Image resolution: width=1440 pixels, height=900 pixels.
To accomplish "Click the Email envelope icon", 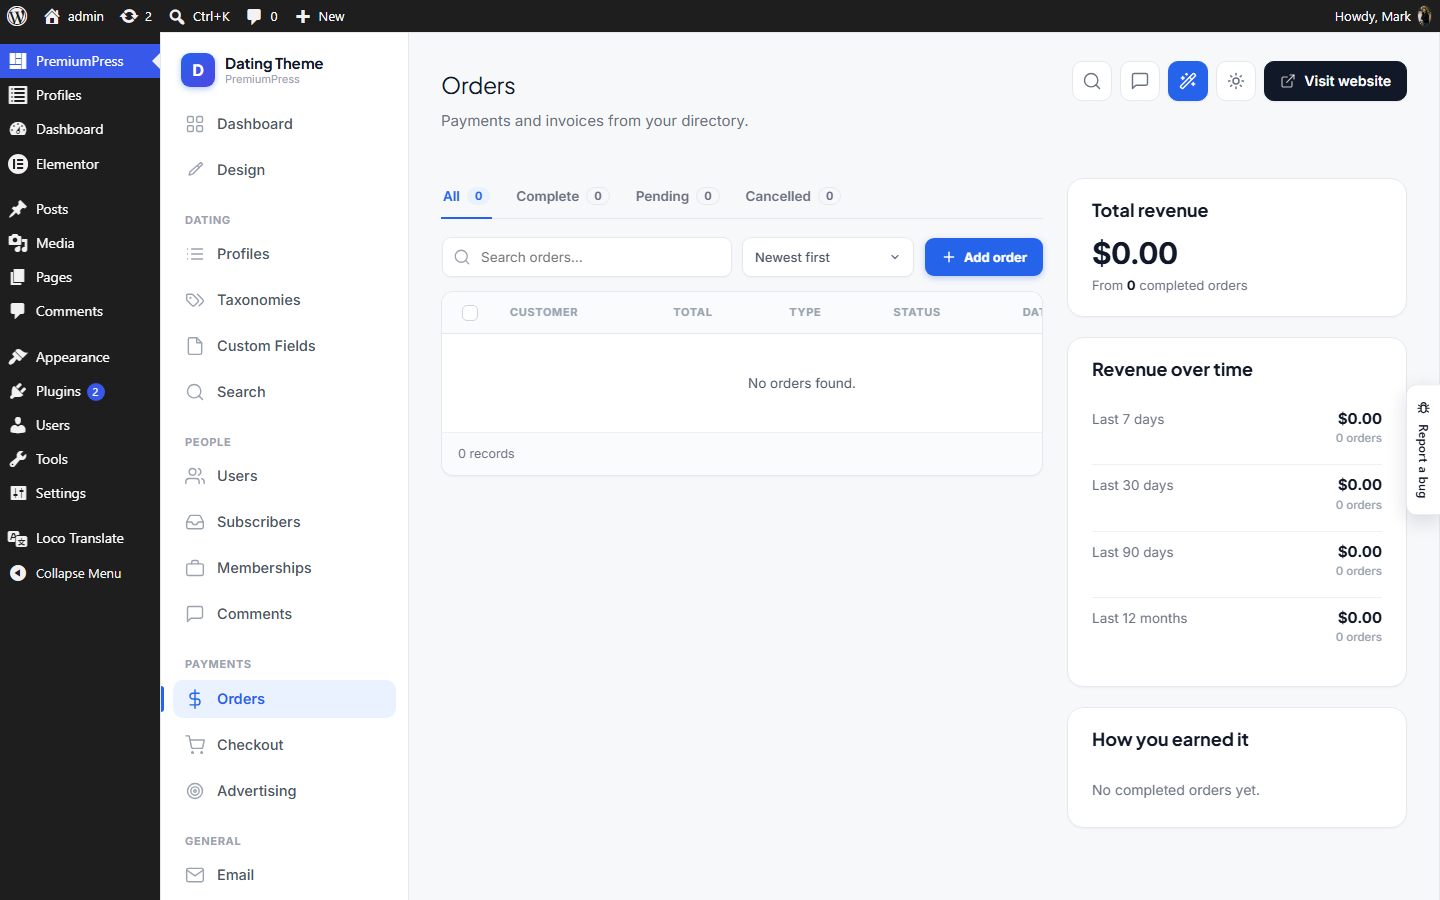I will [x=195, y=875].
